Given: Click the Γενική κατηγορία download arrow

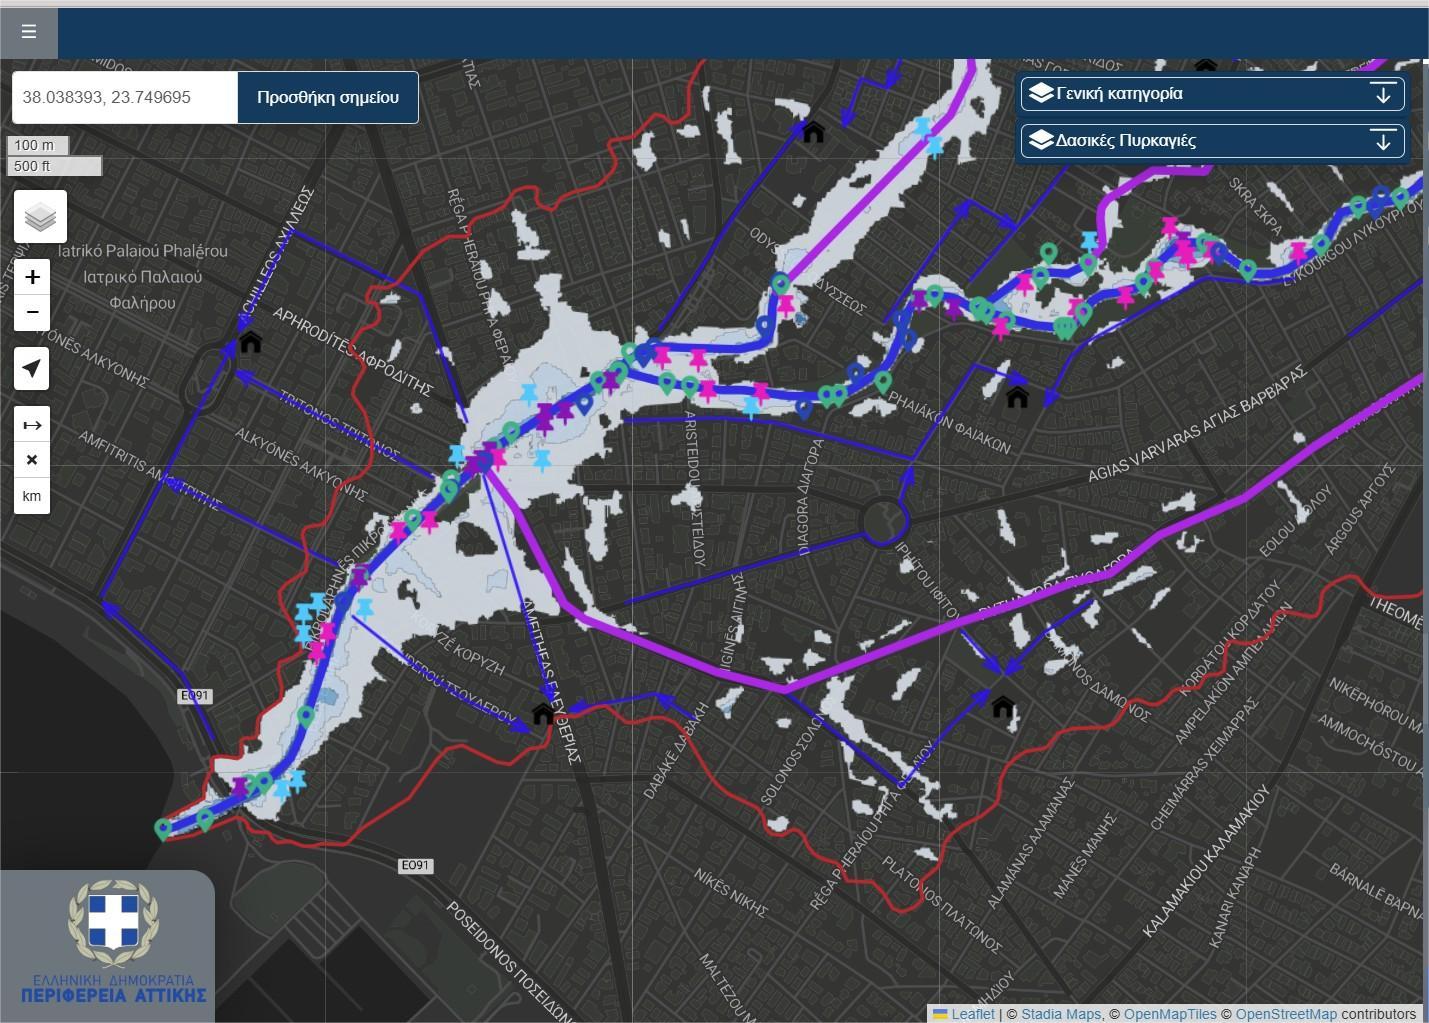Looking at the screenshot, I should (x=1383, y=94).
